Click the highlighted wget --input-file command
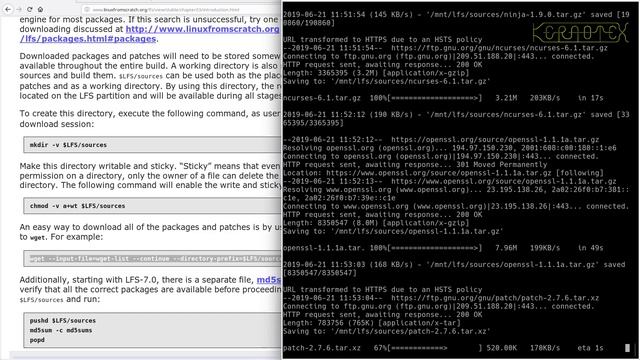640x360 pixels. click(155, 259)
